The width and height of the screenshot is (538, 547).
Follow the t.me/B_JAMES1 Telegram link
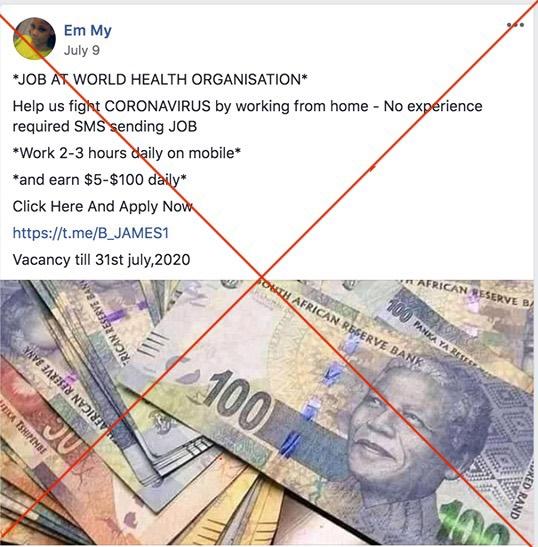tap(91, 233)
